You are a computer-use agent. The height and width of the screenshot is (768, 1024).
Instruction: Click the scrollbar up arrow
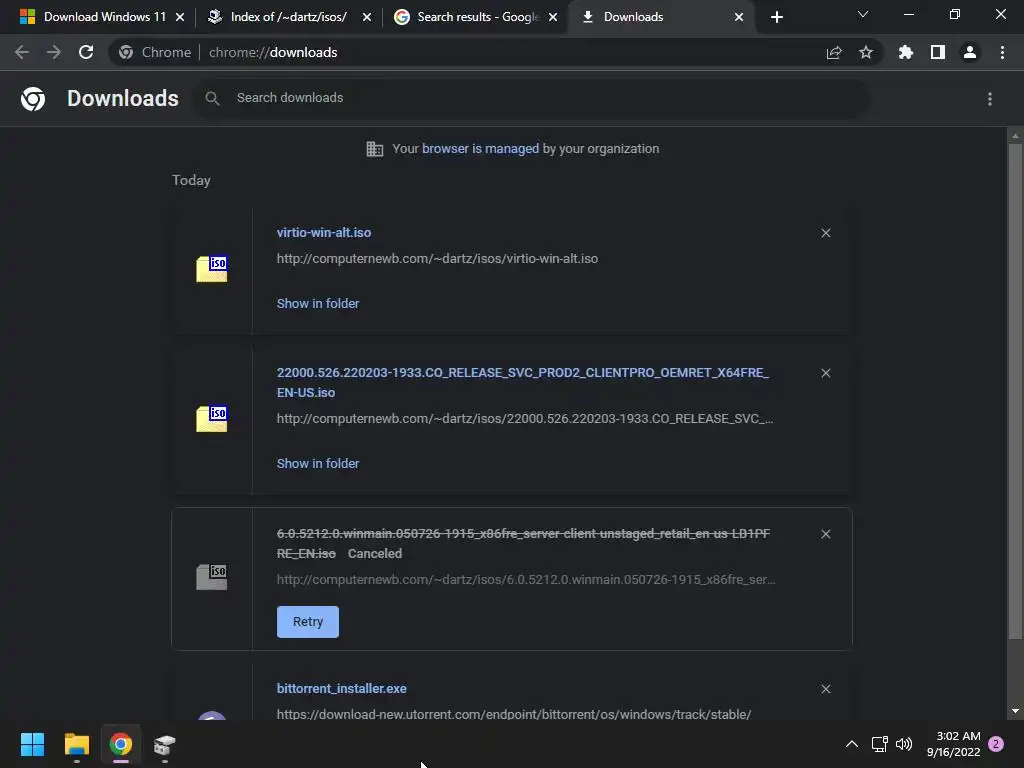pos(1015,136)
